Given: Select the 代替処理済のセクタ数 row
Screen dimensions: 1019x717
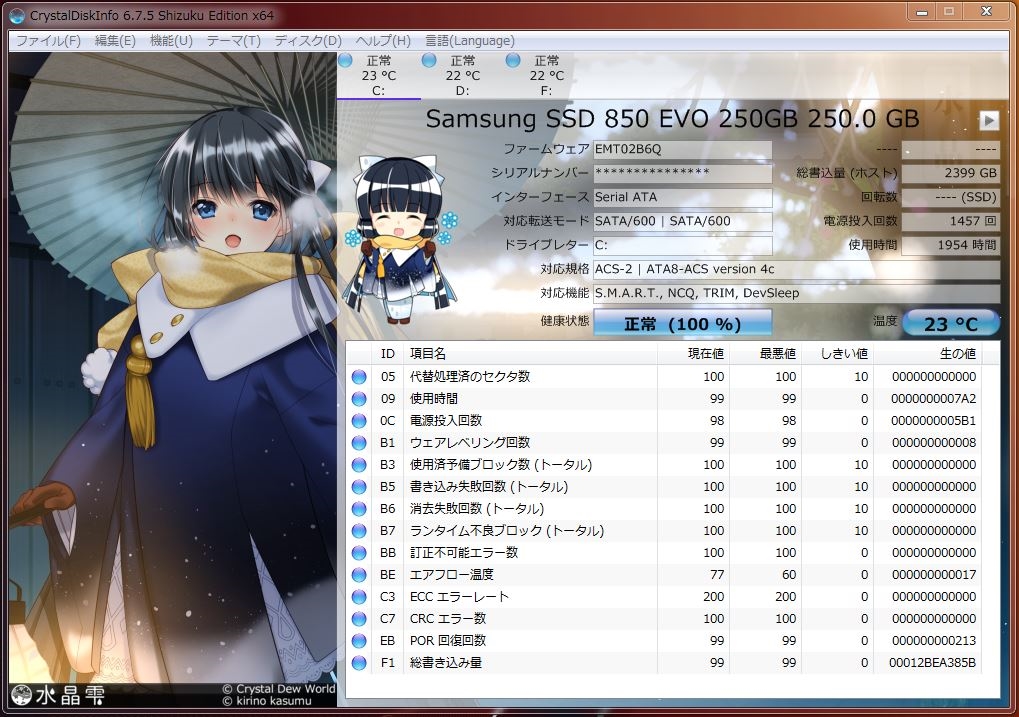Looking at the screenshot, I should click(x=664, y=376).
